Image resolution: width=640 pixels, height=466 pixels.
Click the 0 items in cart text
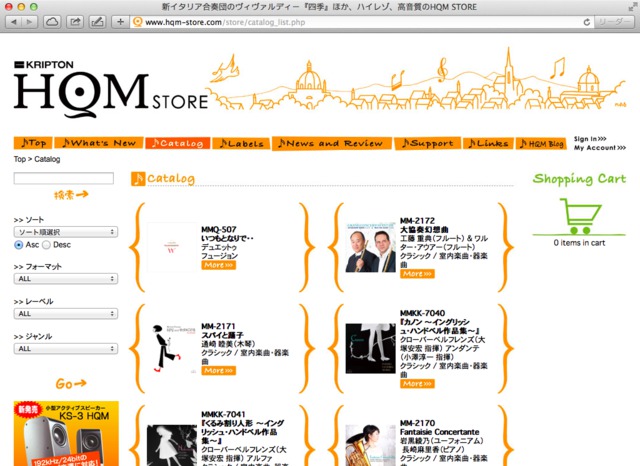(x=579, y=243)
